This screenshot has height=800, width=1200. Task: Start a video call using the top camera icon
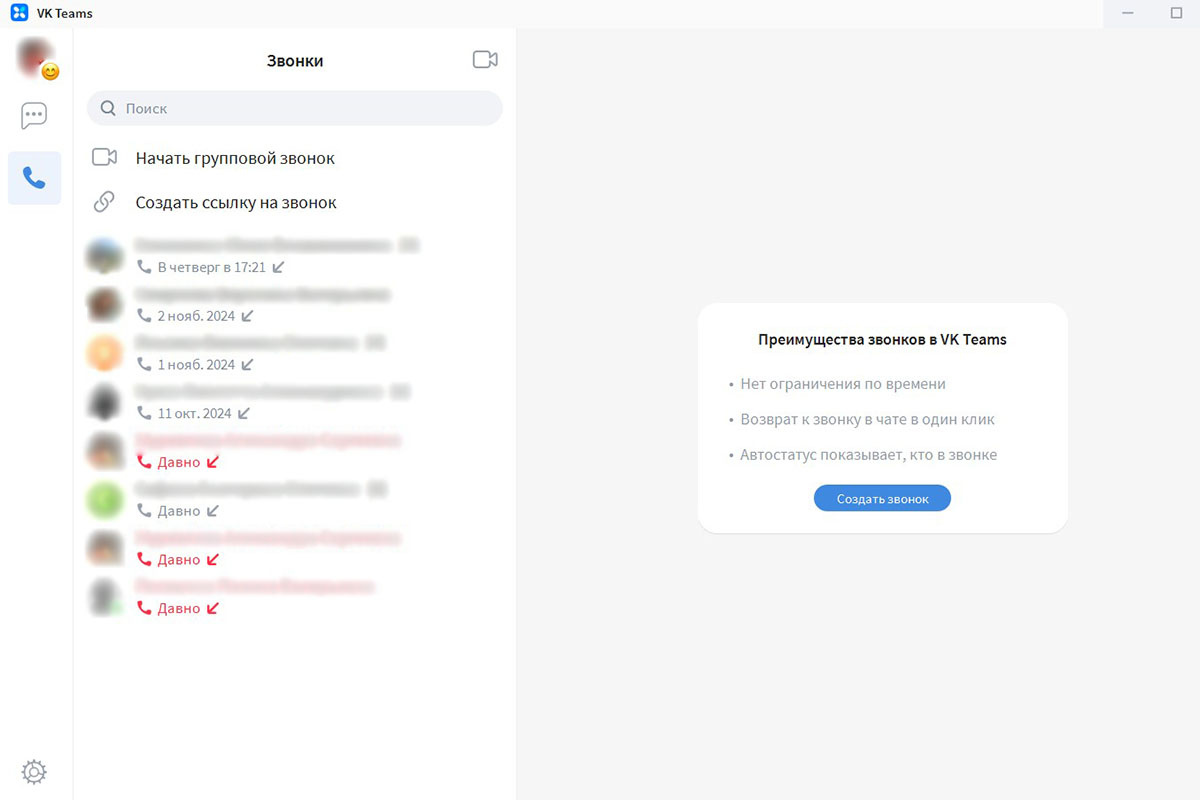pos(485,59)
